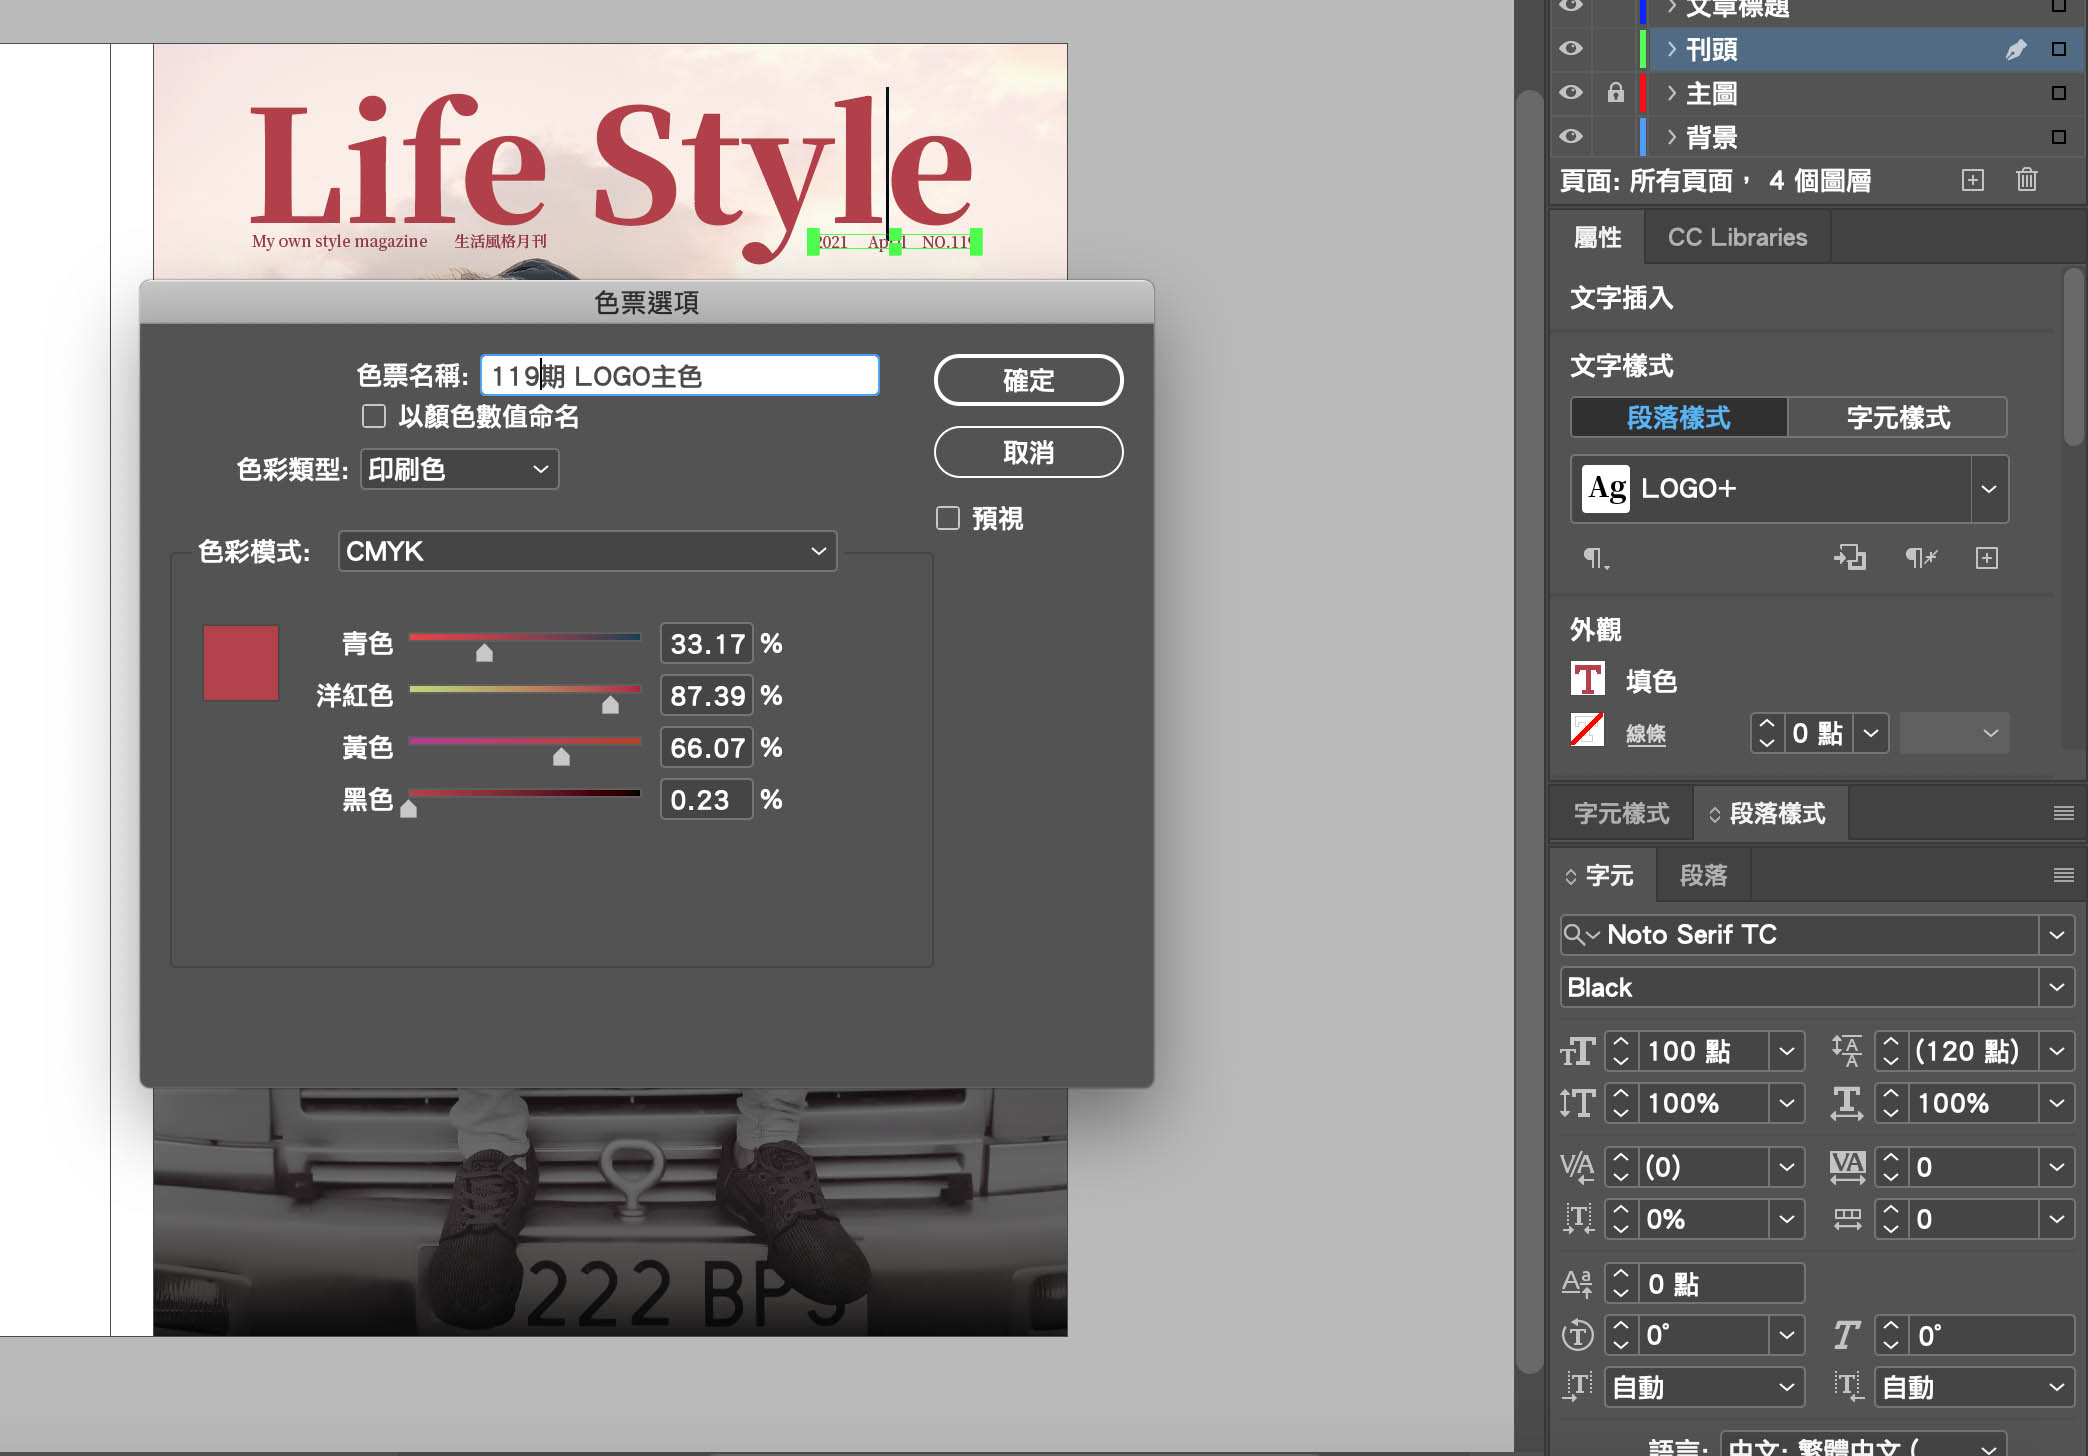Viewport: 2088px width, 1456px height.
Task: Click the 確定 button
Action: click(1028, 380)
